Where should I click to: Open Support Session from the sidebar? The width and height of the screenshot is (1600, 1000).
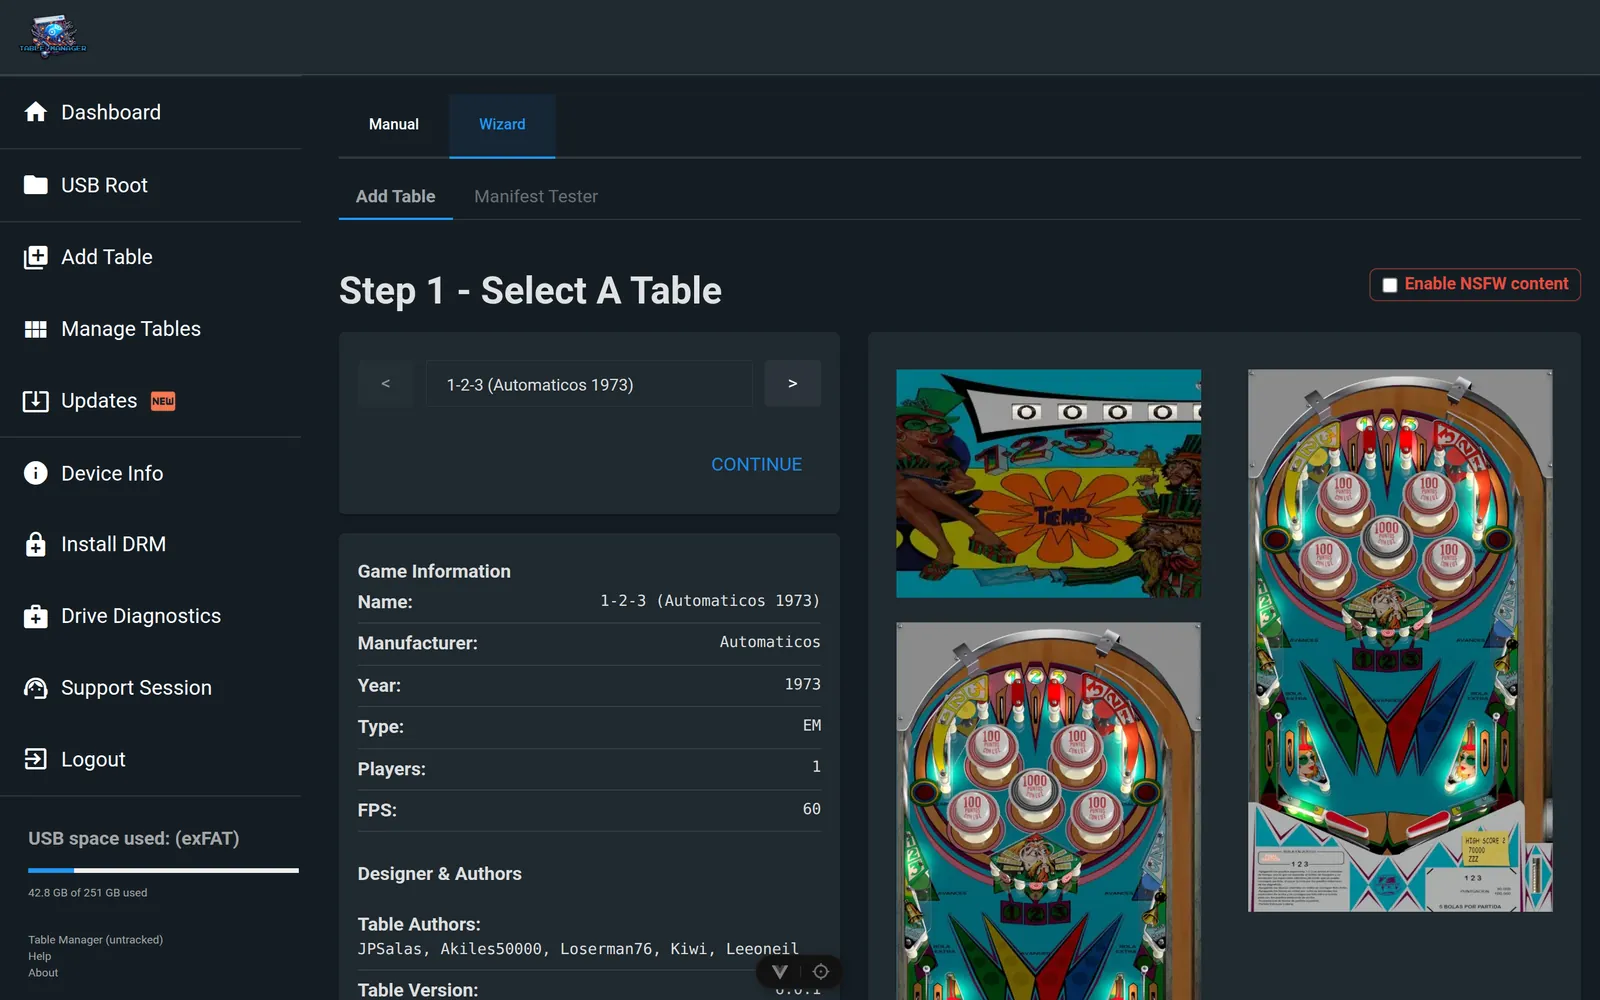coord(150,688)
